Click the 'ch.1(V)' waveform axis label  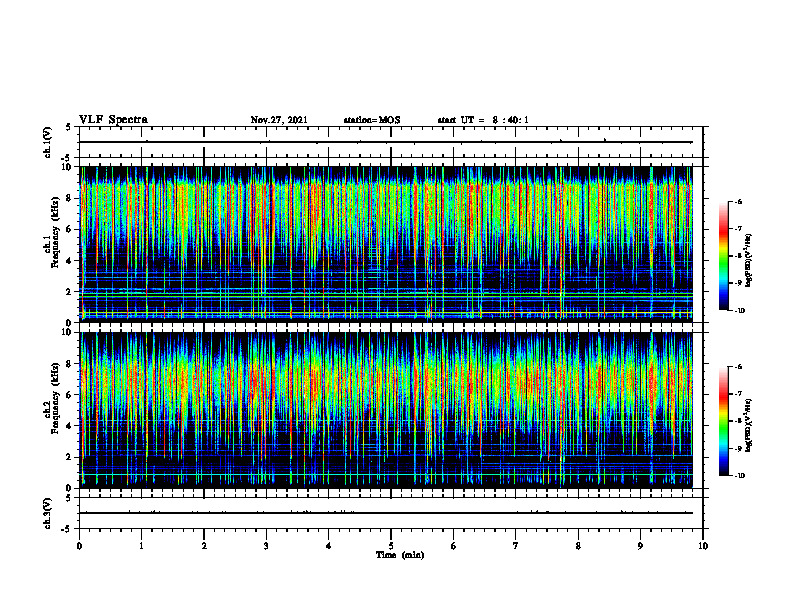click(48, 142)
